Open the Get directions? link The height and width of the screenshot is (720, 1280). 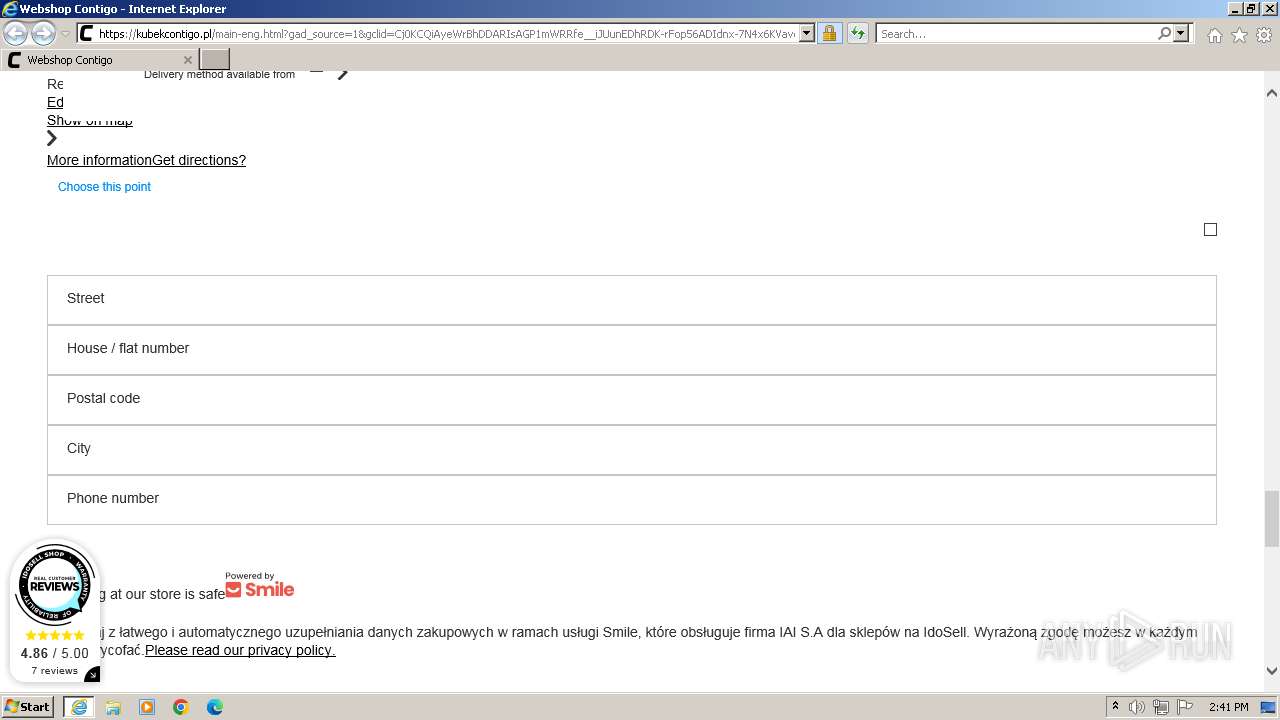click(x=199, y=160)
